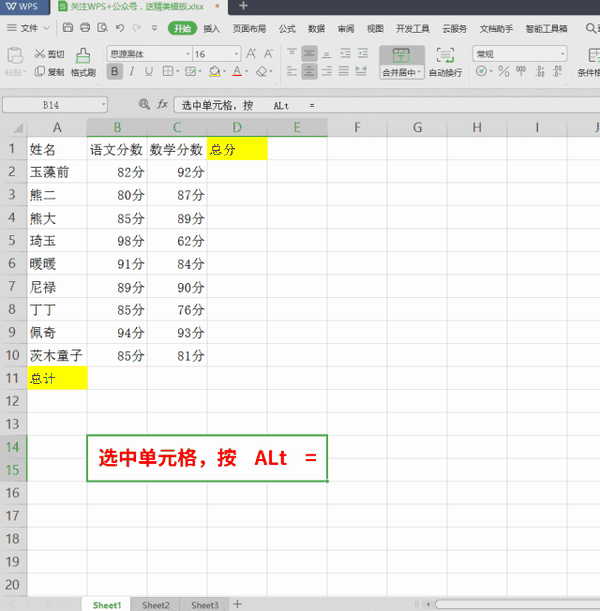The image size is (600, 611).
Task: Redo the last action
Action: pyautogui.click(x=136, y=28)
